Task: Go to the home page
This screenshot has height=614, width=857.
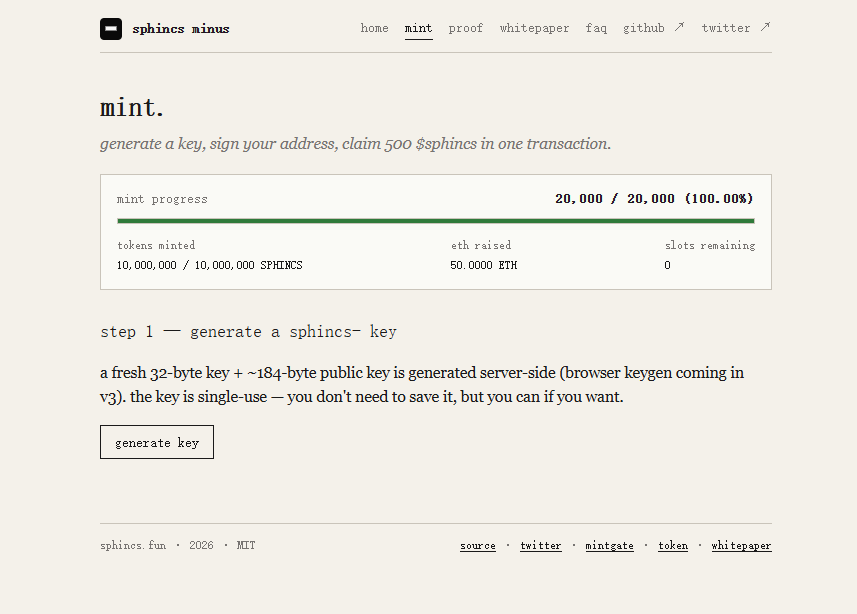Action: [x=374, y=28]
